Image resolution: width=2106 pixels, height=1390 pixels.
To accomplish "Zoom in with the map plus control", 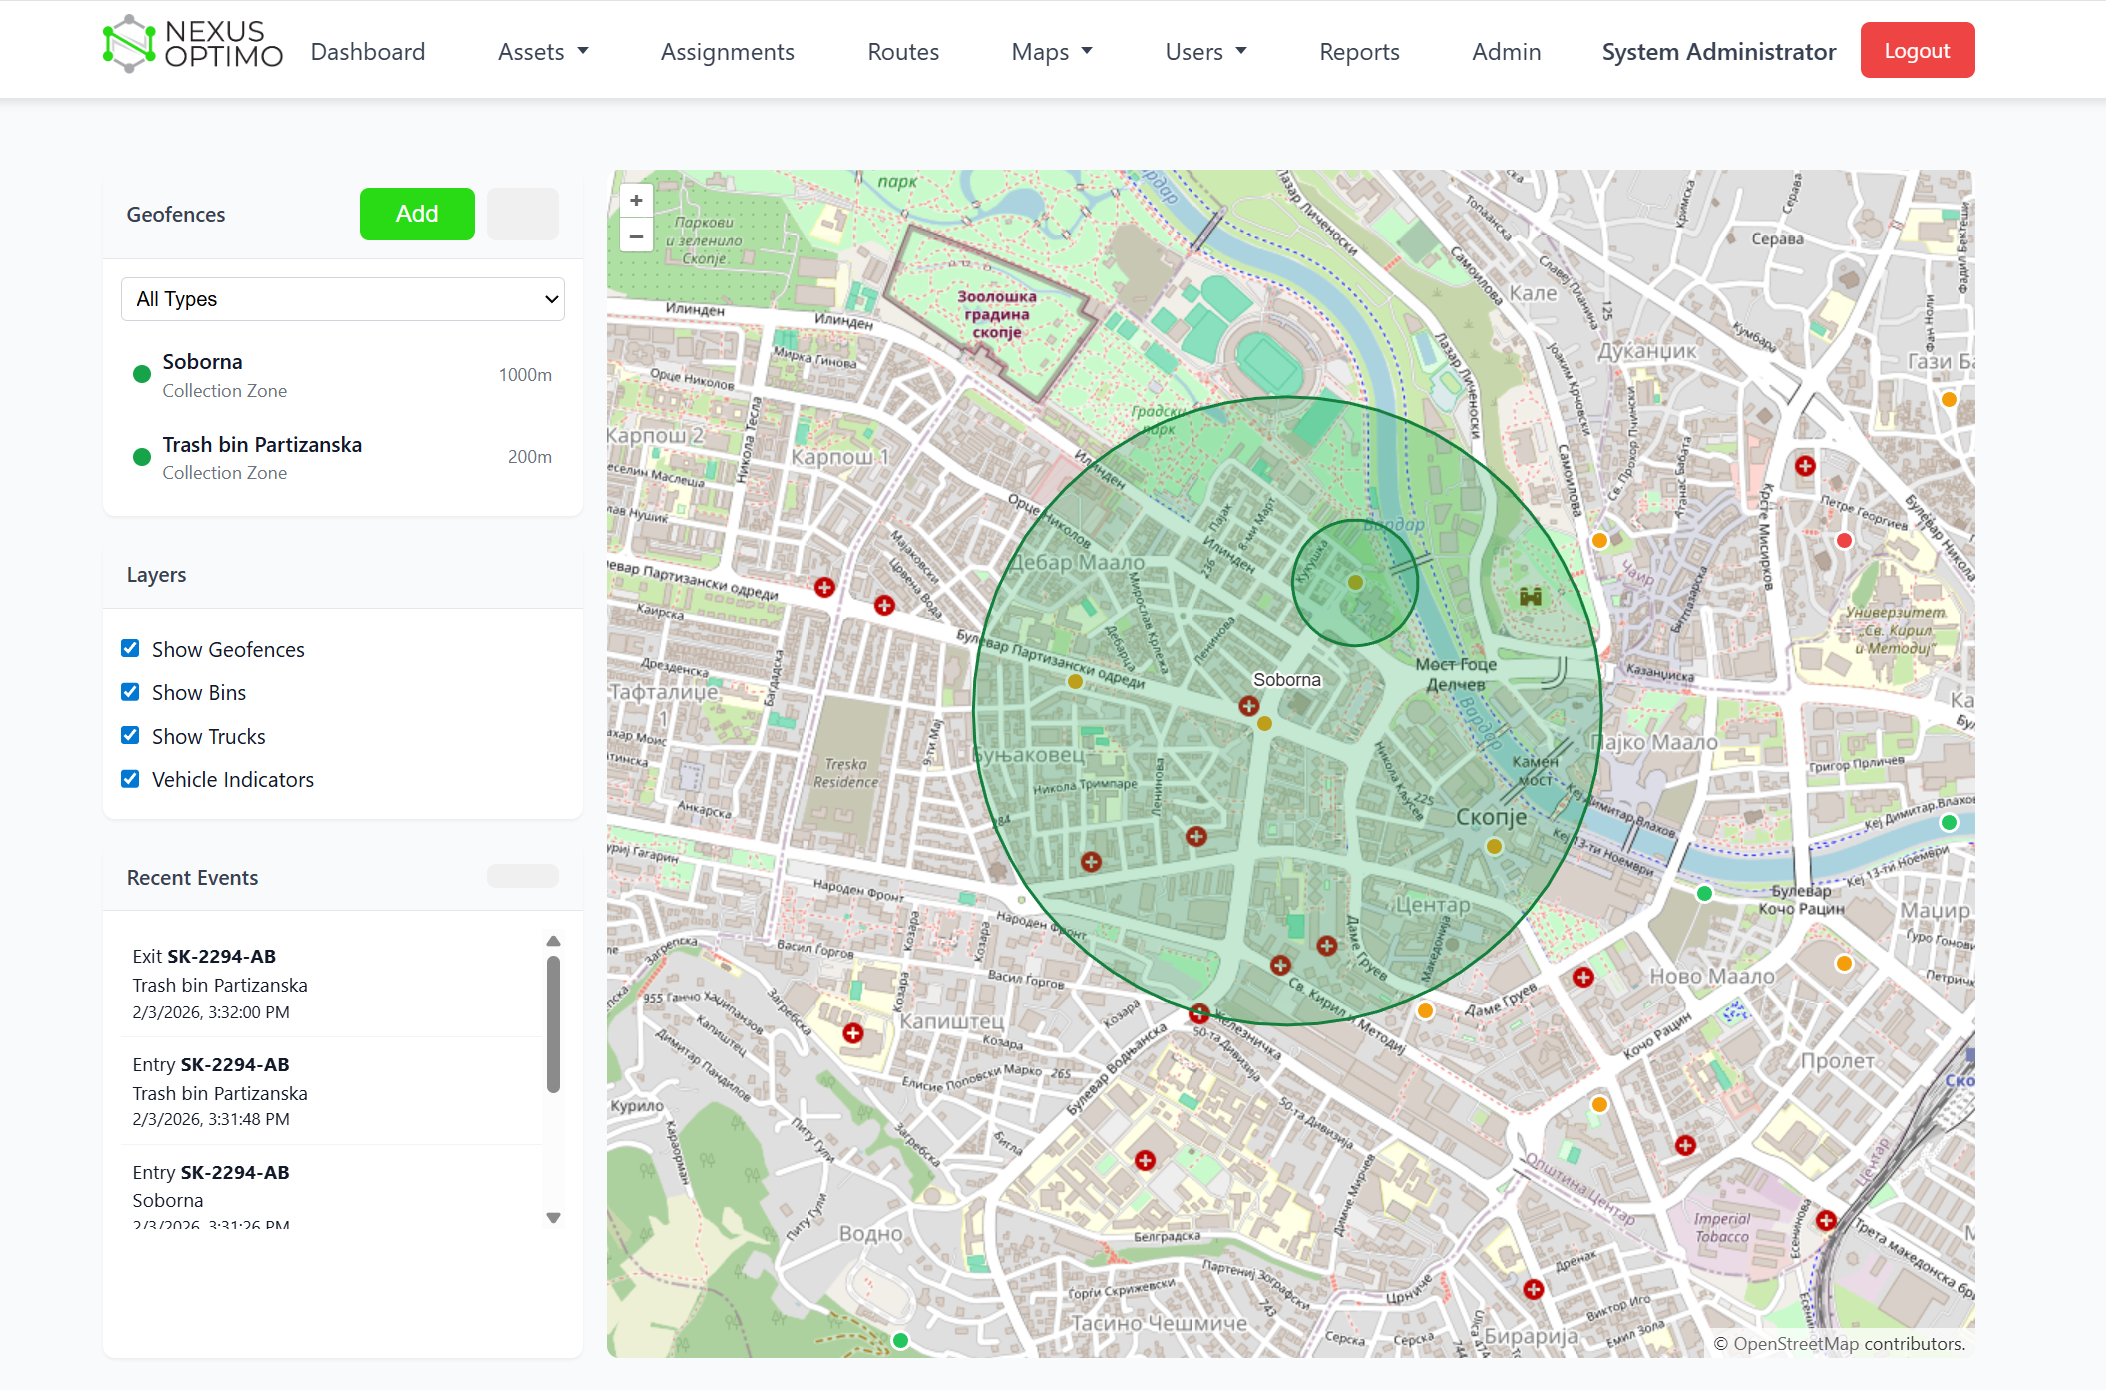I will pyautogui.click(x=636, y=200).
